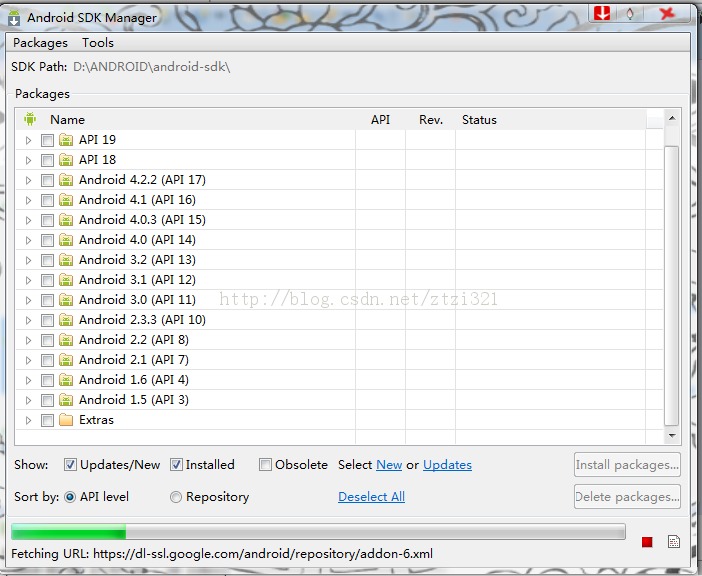Click the Updates selection link
702x576 pixels.
(447, 465)
